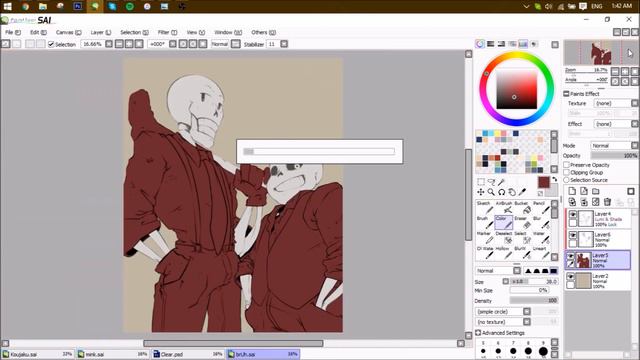Select the Layer2 row in layers panel

click(598, 281)
